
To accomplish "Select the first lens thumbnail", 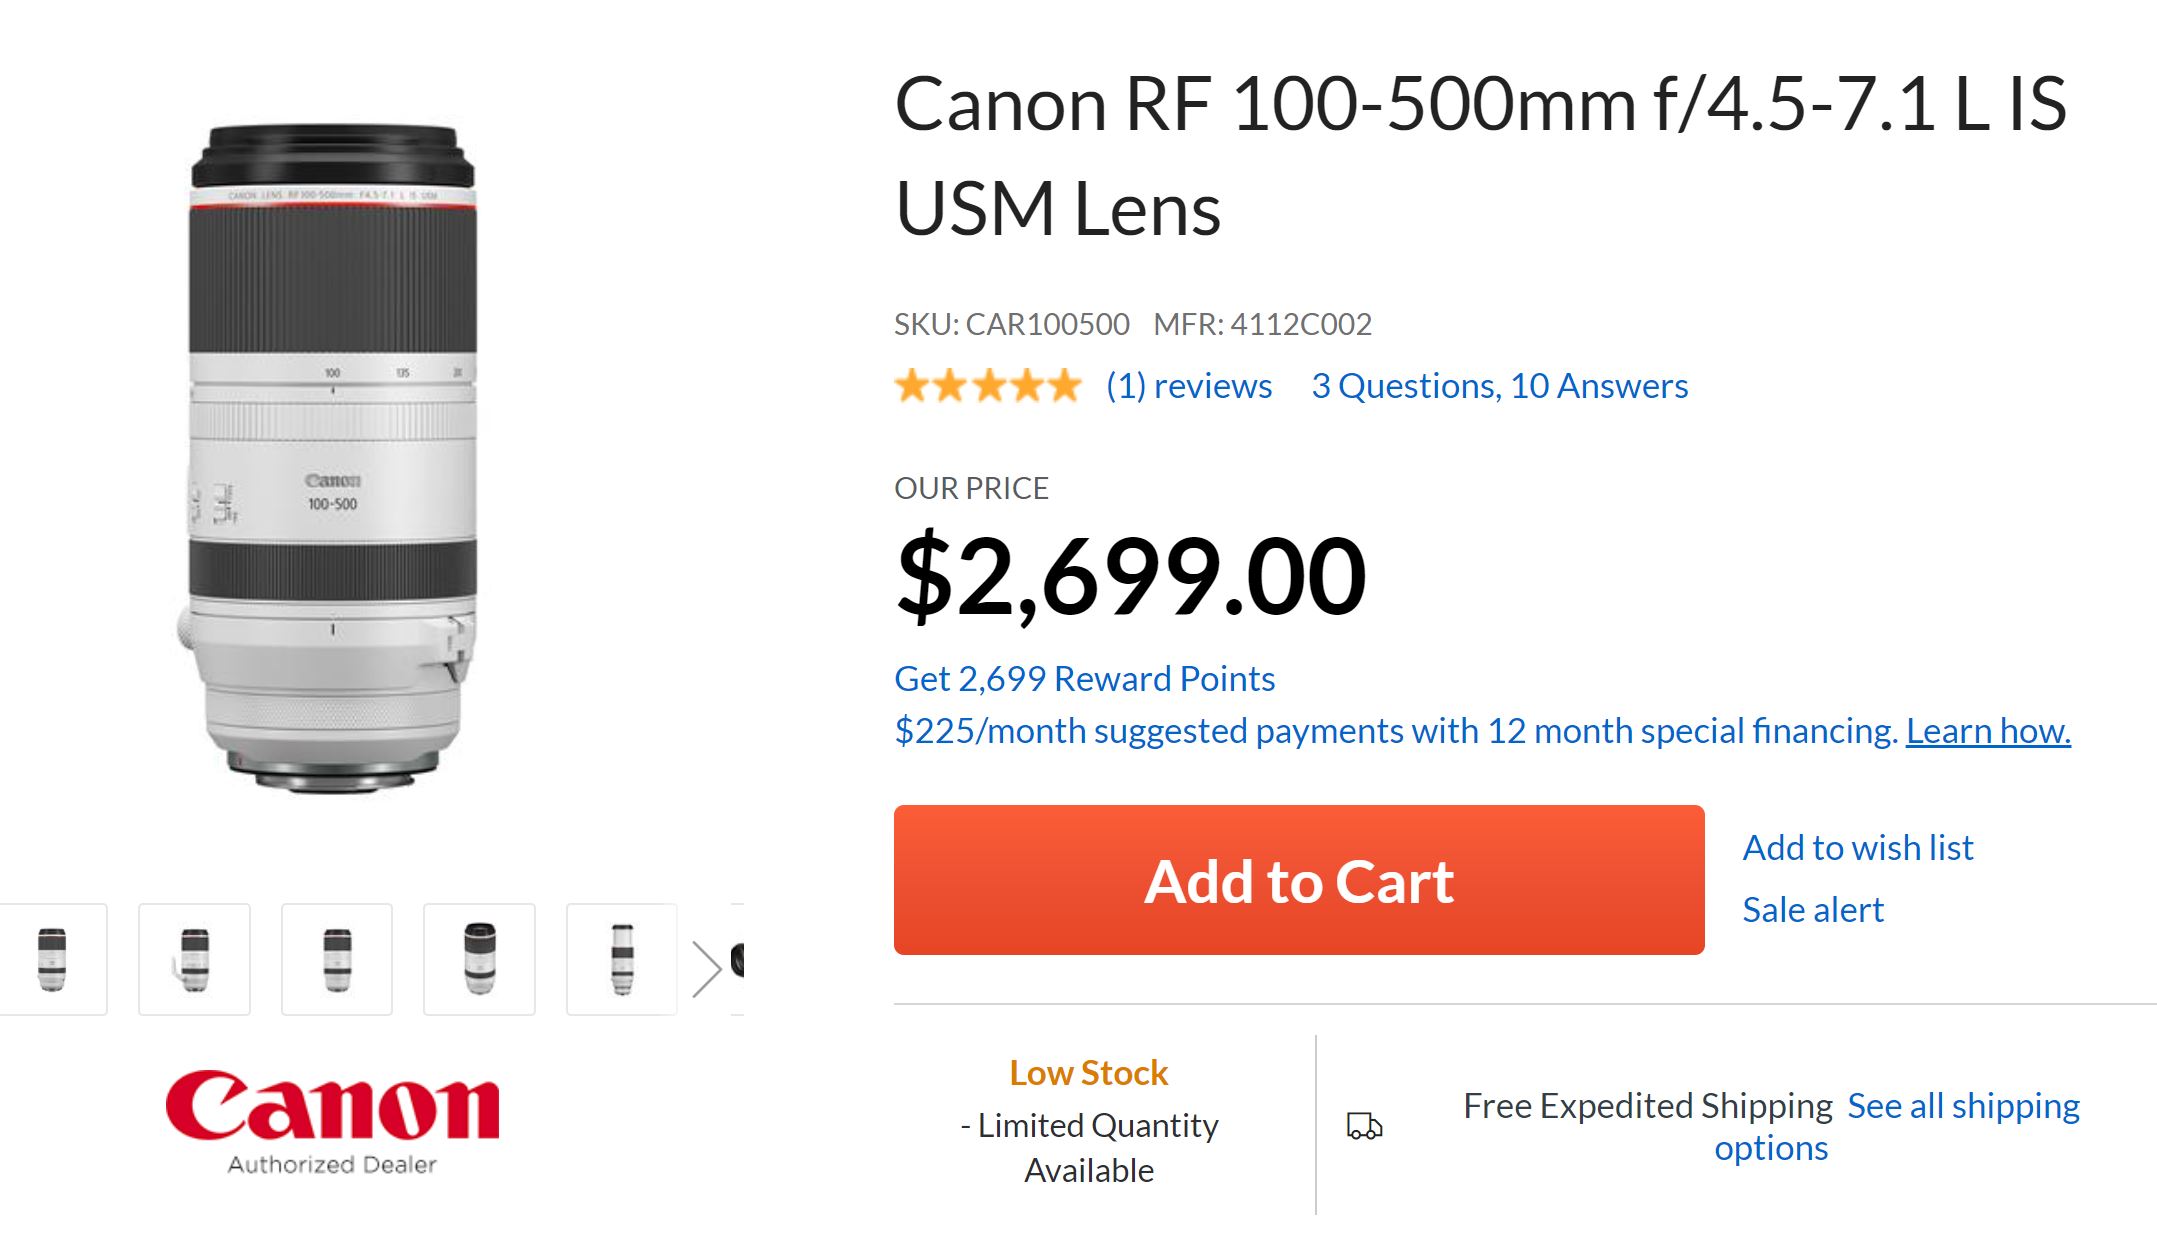I will coord(52,960).
